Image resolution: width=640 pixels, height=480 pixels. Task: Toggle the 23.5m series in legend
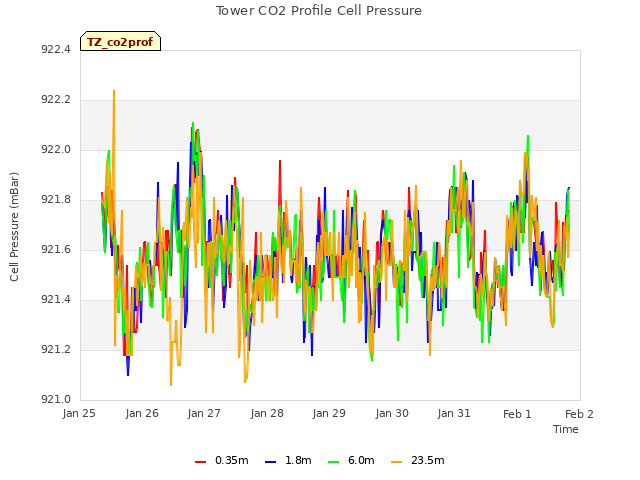click(418, 460)
